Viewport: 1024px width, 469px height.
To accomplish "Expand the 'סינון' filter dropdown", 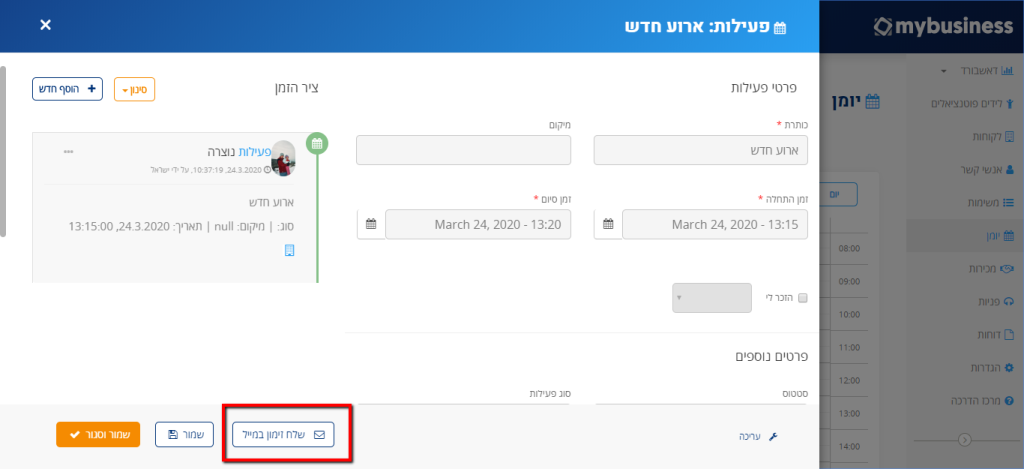I will click(135, 89).
